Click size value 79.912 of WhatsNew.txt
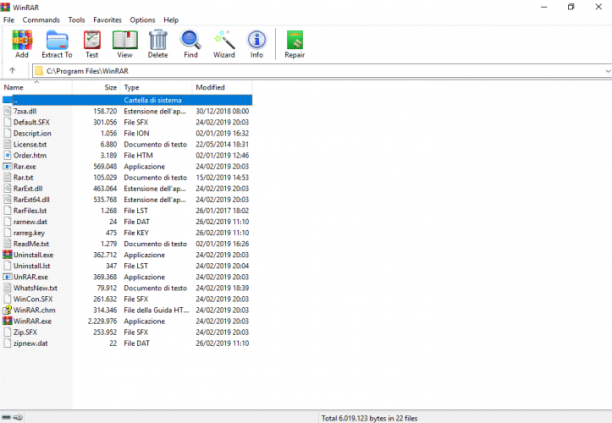 point(107,288)
